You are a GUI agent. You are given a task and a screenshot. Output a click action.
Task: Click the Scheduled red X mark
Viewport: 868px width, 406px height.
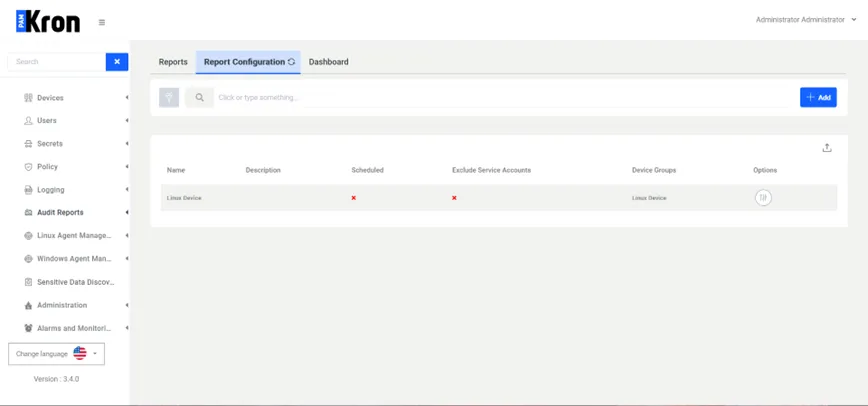(x=354, y=198)
